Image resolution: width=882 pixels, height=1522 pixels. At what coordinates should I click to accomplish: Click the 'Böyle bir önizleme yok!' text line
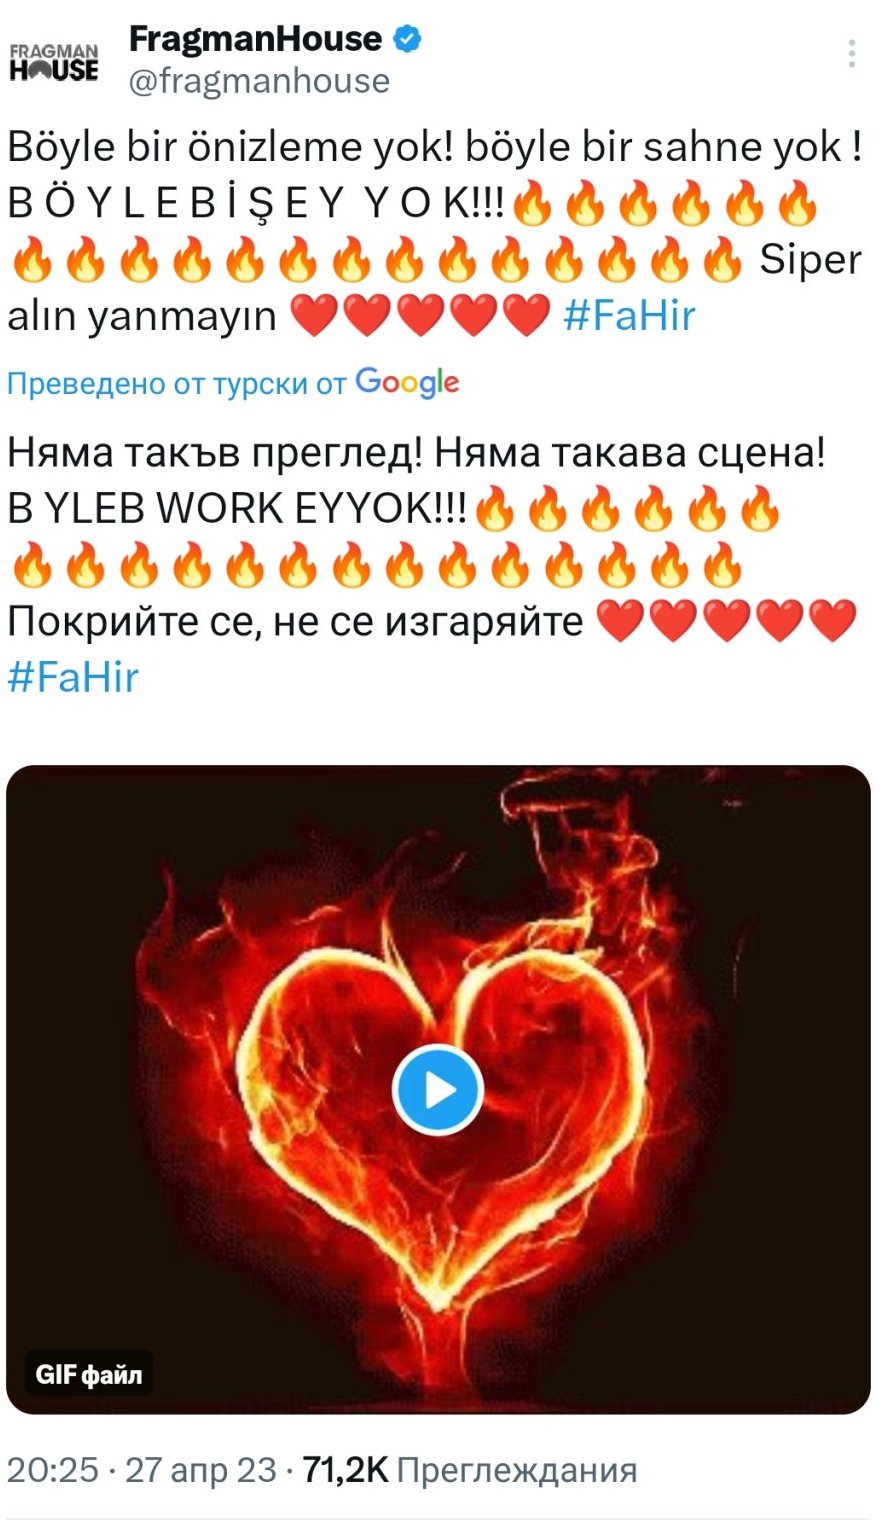(232, 147)
